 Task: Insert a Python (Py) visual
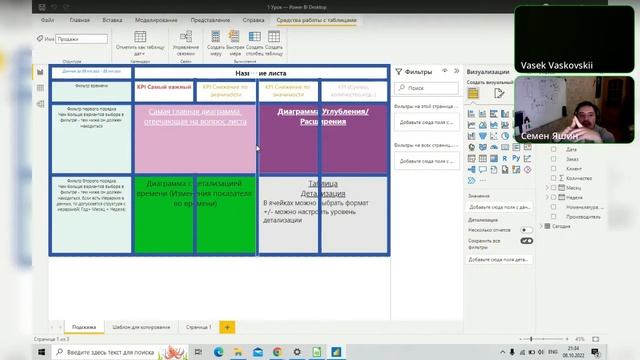[x=516, y=158]
